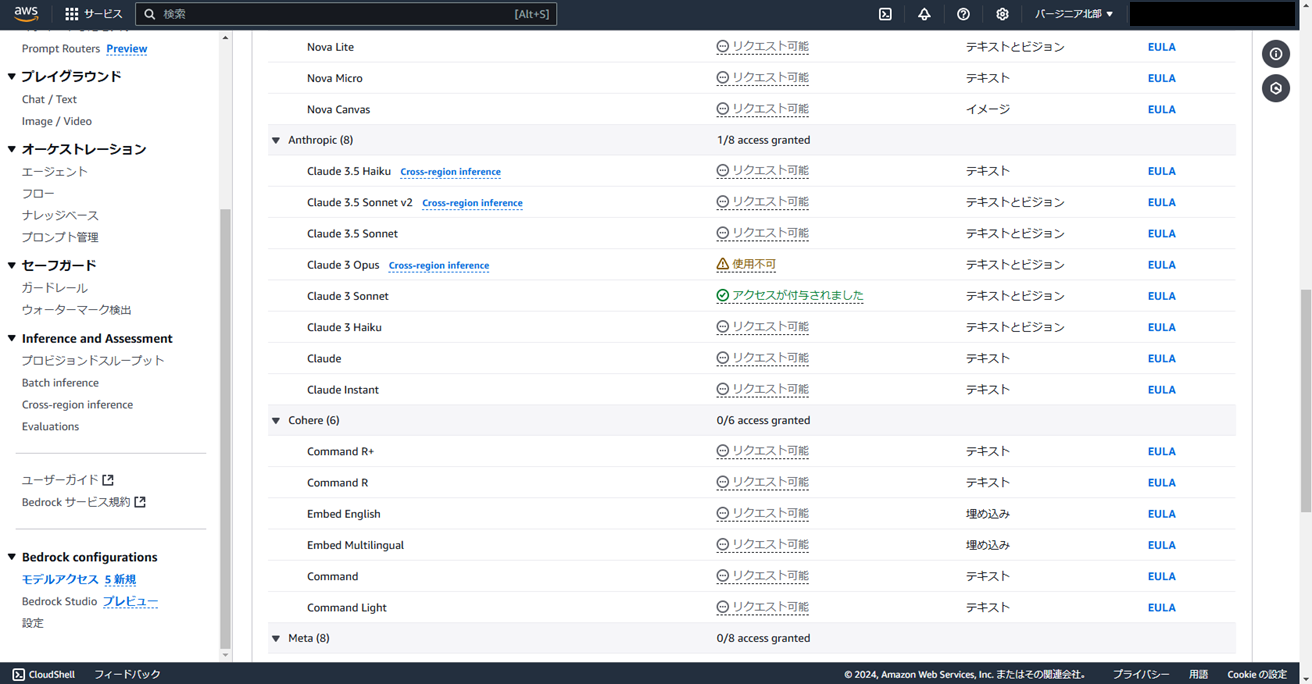Screen dimensions: 1312x684
Task: Collapse the Inference and Assessment section
Action: pos(12,338)
